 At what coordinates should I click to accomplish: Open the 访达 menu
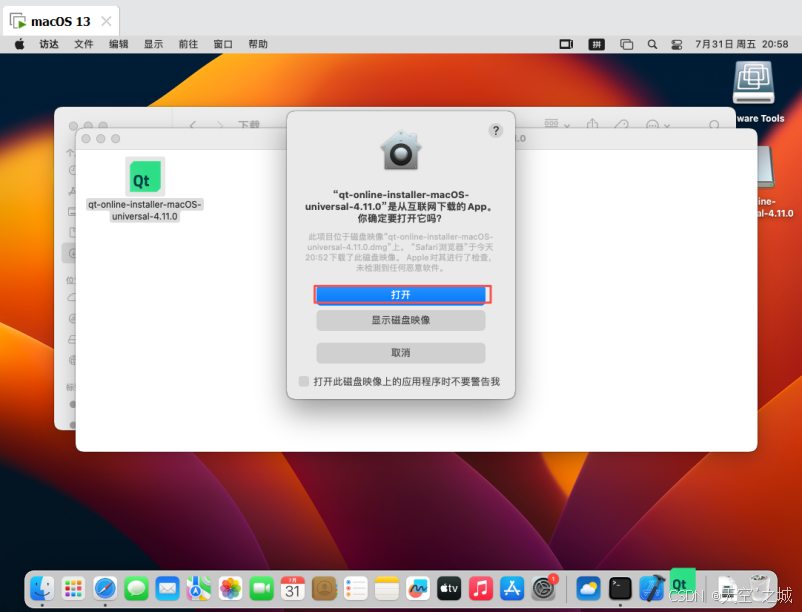click(49, 44)
